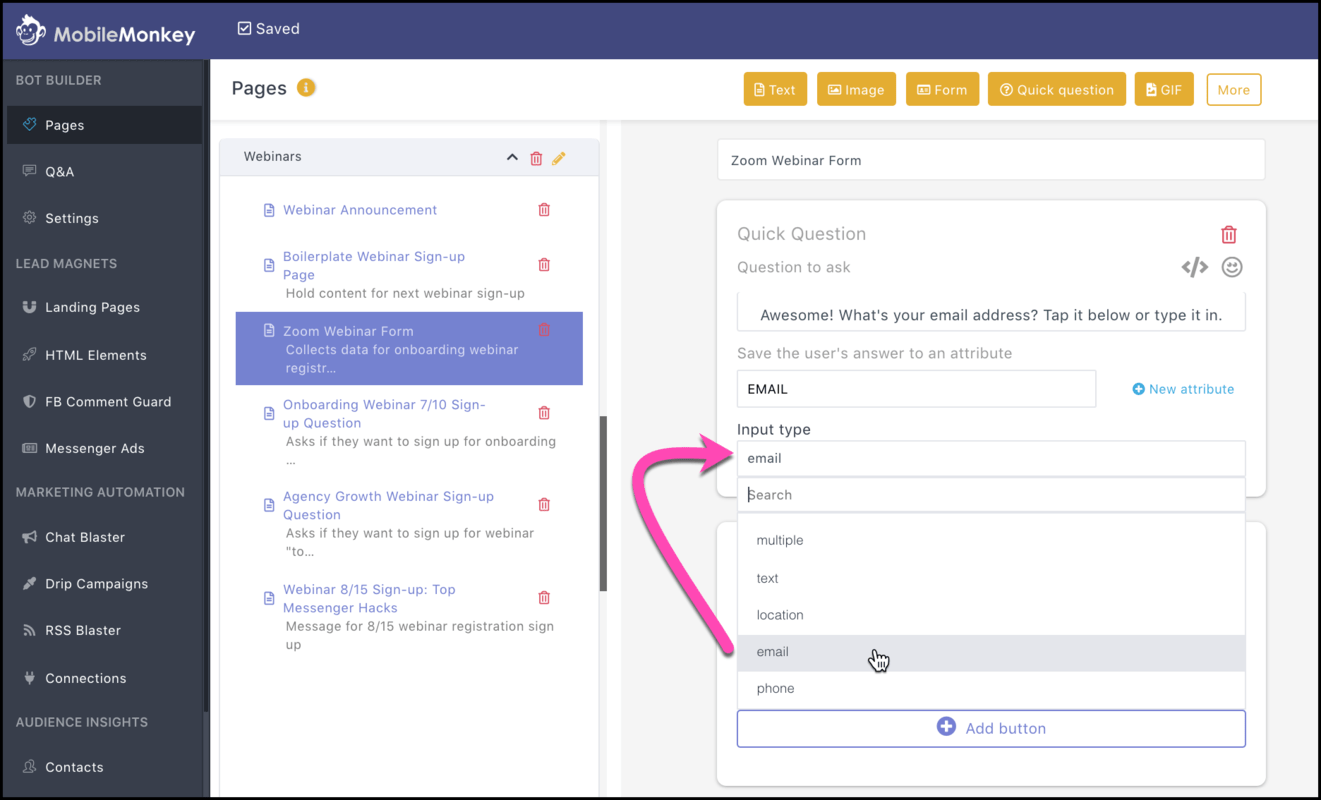Click Webinar 8/15 document icon
The height and width of the screenshot is (800, 1321).
[x=269, y=598]
